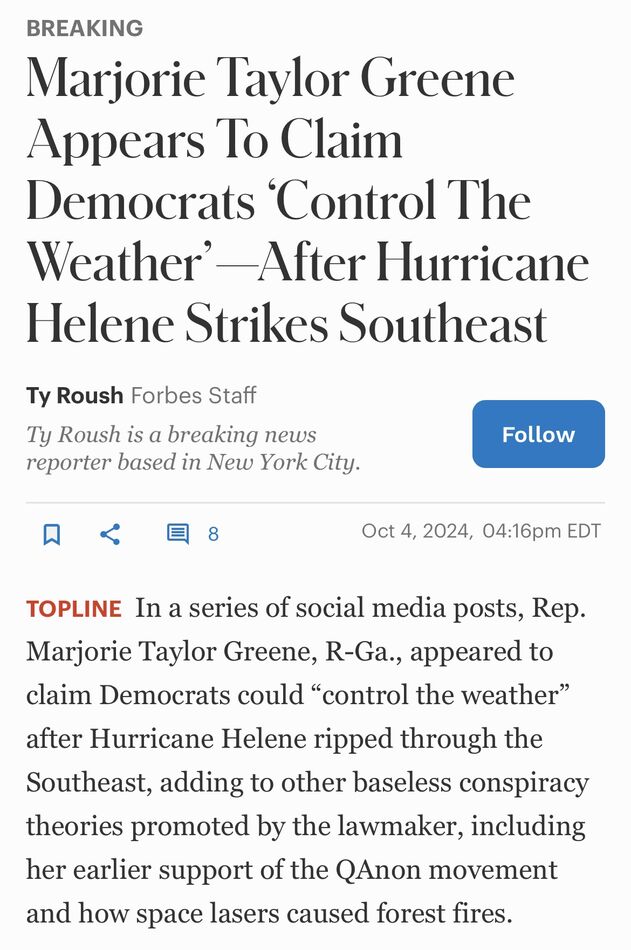Click the comment count number 8
Screen dimensions: 631x950
213,534
